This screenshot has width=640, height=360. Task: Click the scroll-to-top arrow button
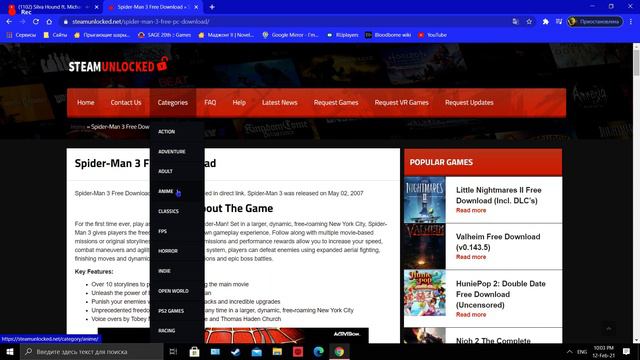coord(609,329)
